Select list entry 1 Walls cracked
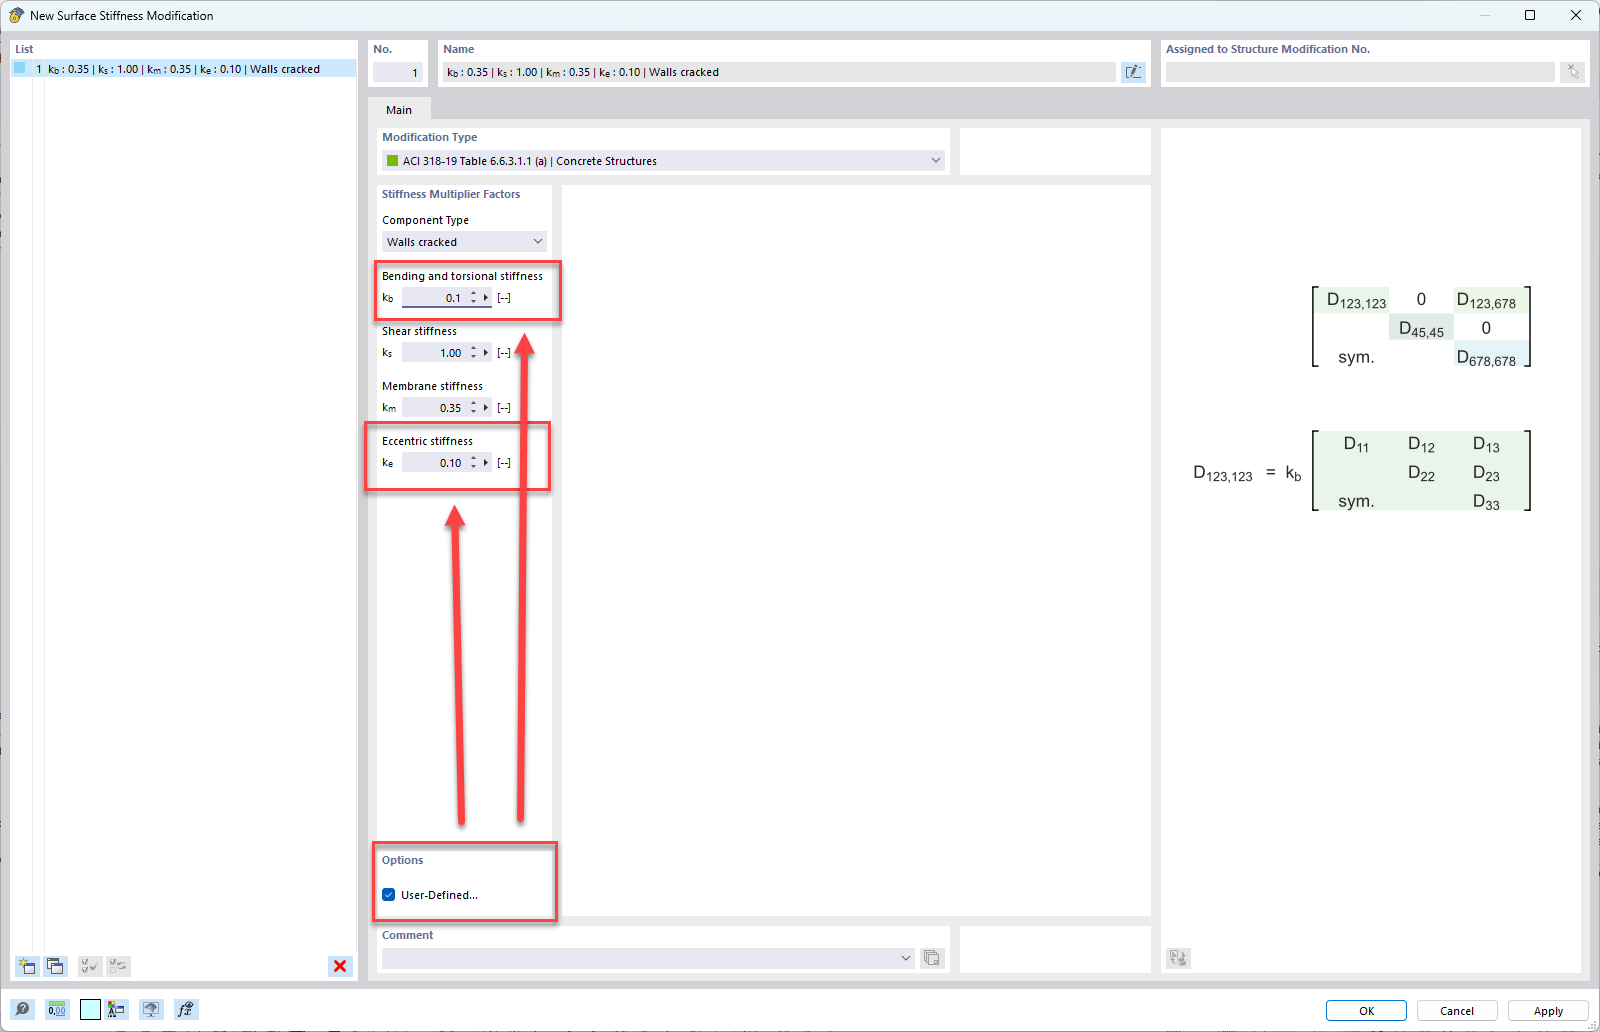 [x=180, y=69]
